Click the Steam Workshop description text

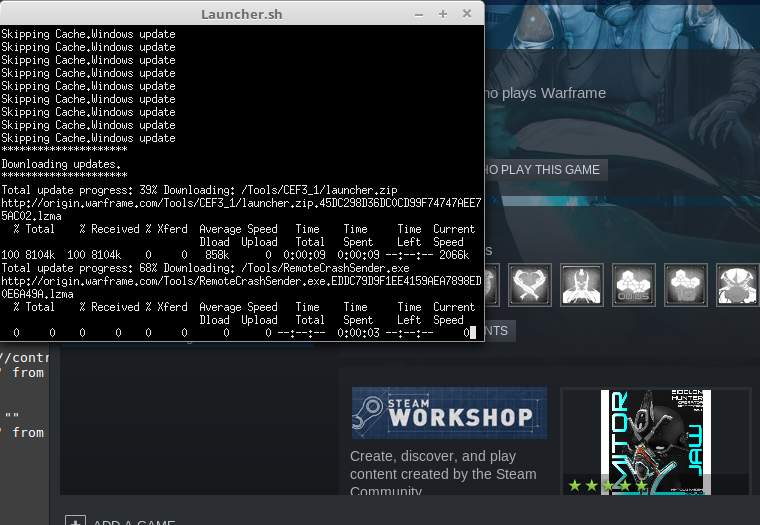pyautogui.click(x=443, y=473)
